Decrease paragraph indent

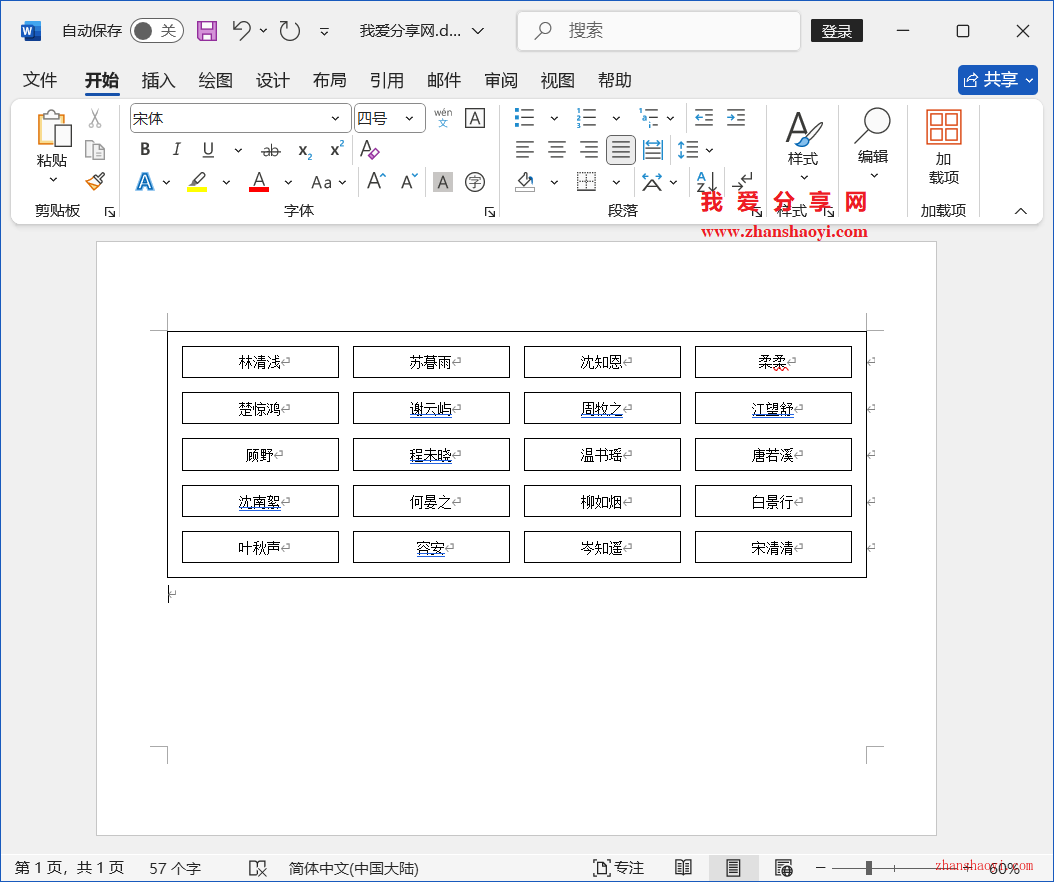[x=704, y=118]
